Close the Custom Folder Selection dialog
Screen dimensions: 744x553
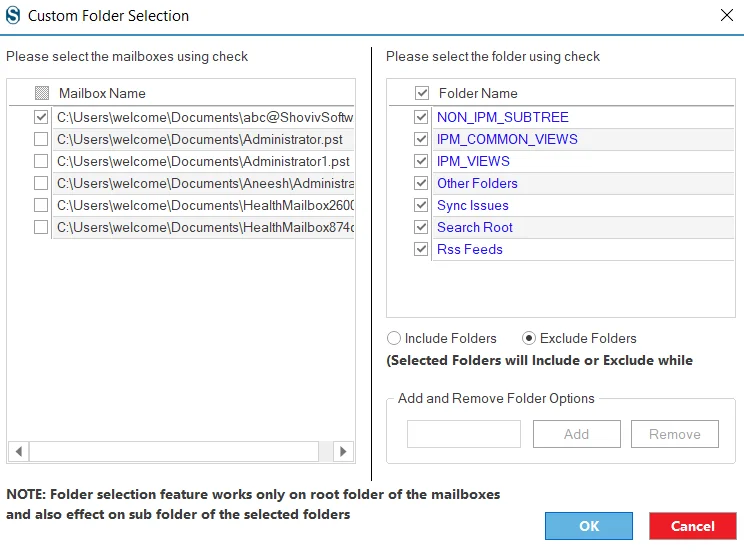point(726,15)
